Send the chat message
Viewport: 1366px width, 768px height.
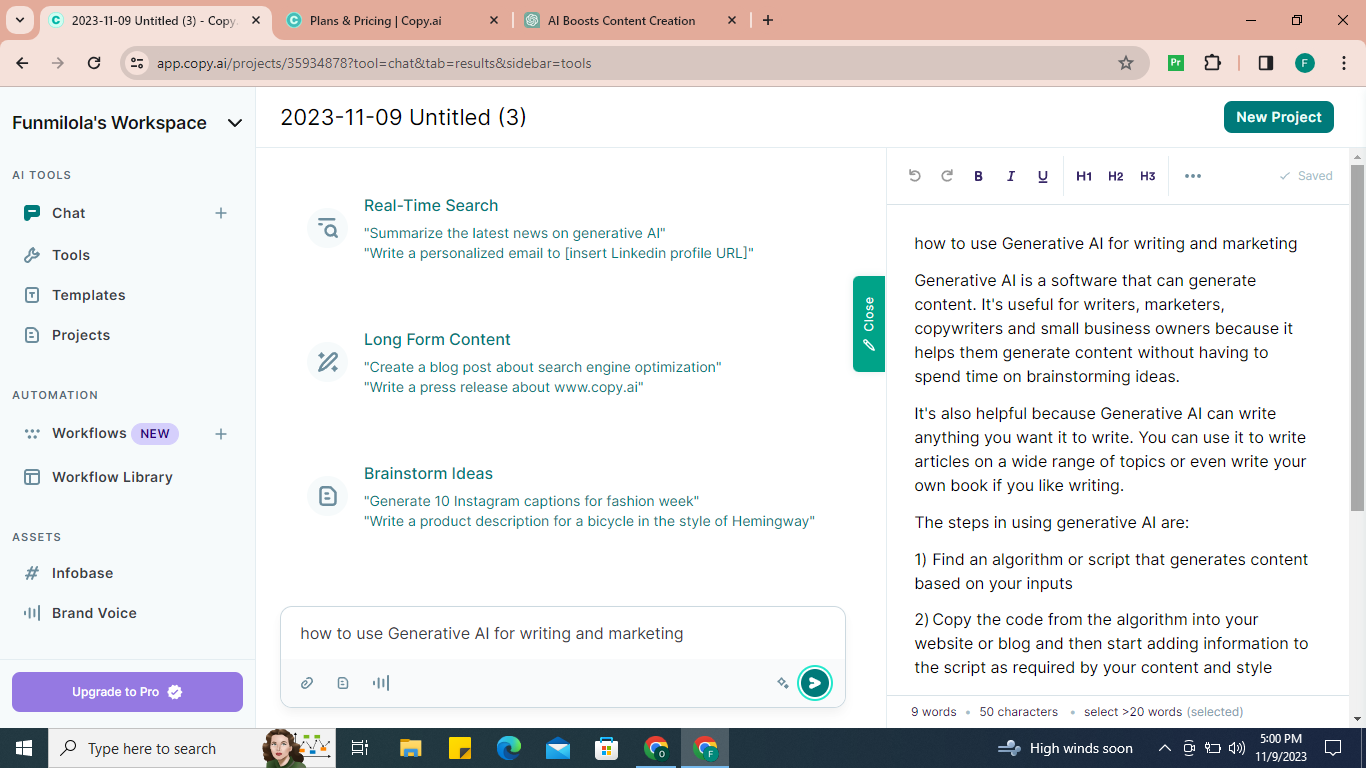coord(815,683)
